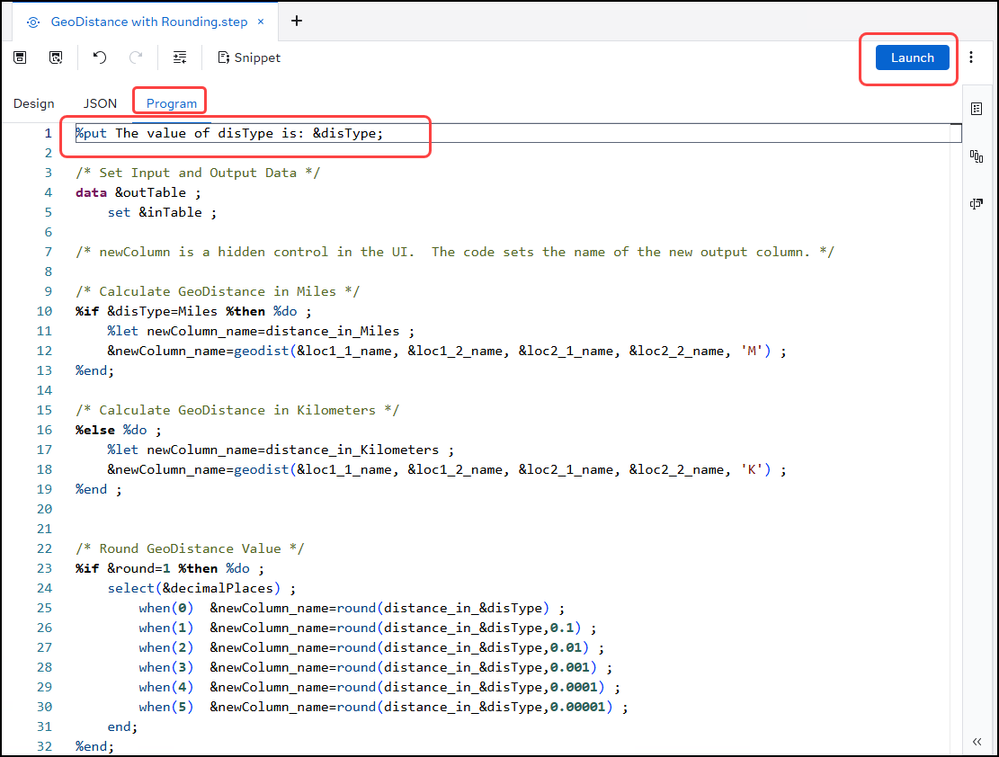Click the Save icon in the toolbar

pos(20,57)
